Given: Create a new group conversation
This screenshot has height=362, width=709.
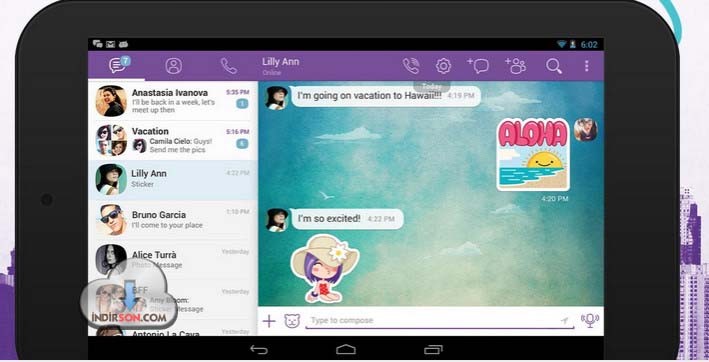Looking at the screenshot, I should click(x=515, y=66).
